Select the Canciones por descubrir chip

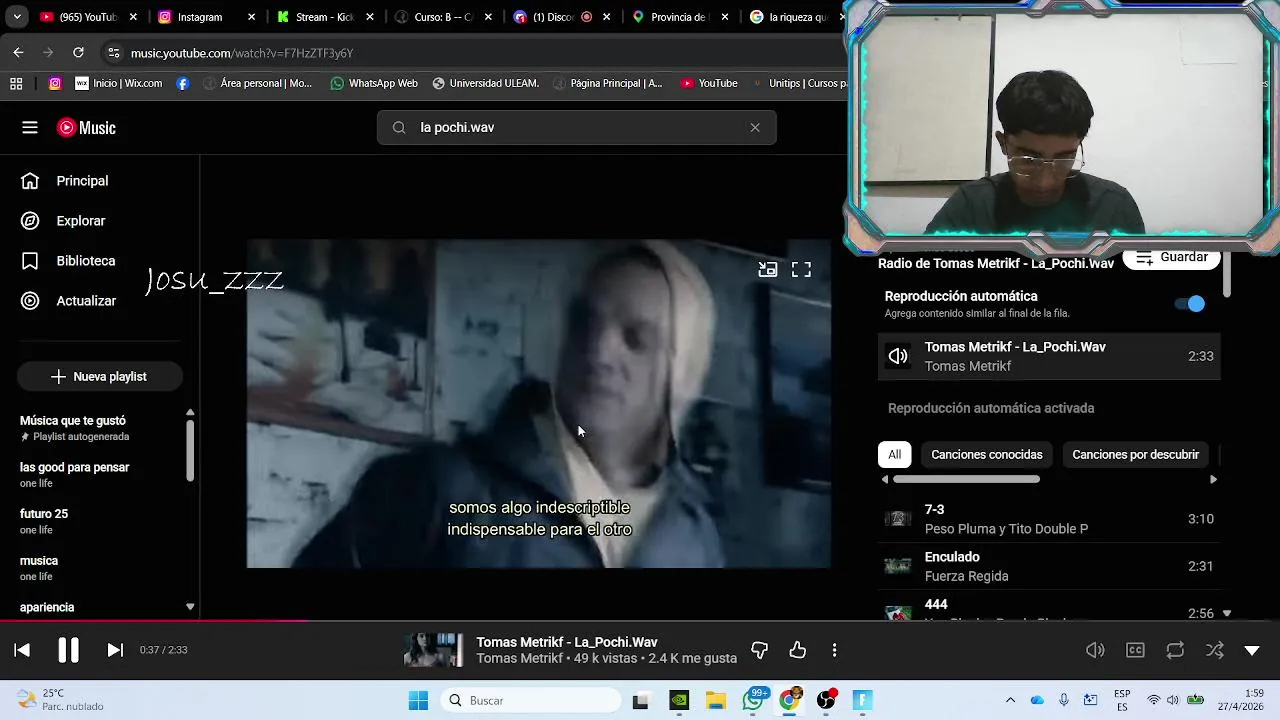point(1135,454)
